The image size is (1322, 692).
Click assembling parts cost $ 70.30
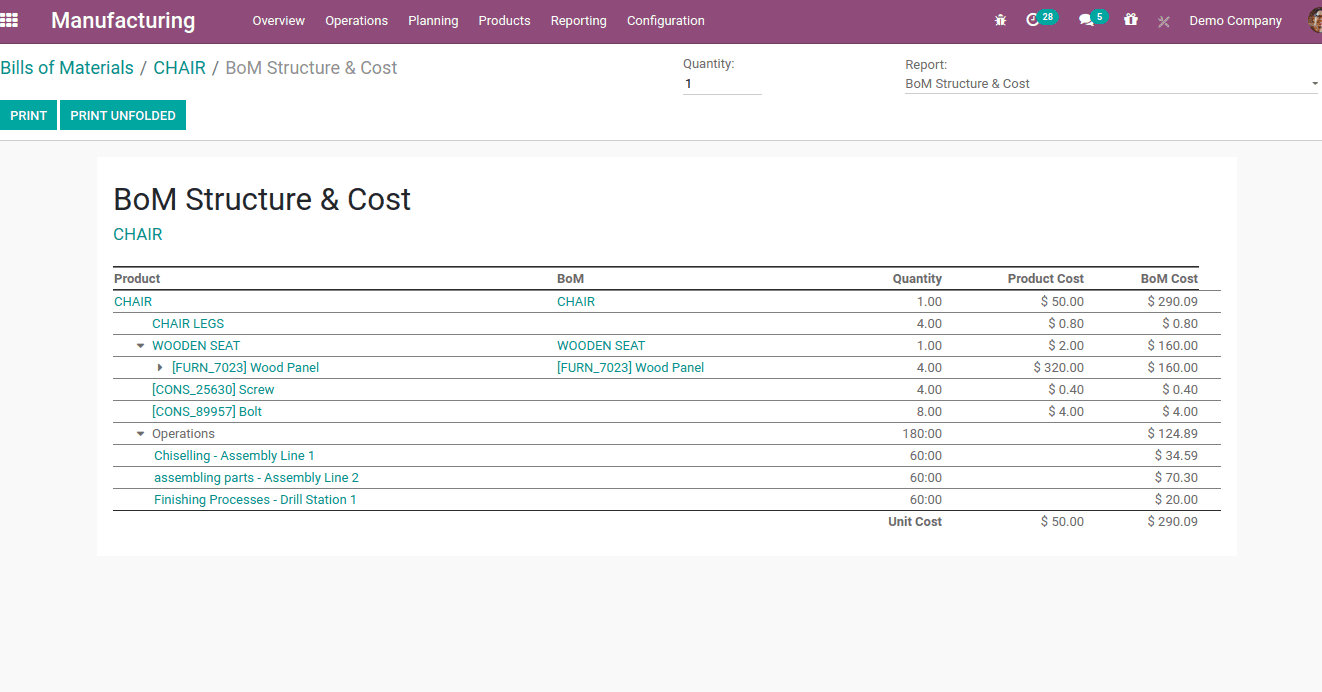point(1176,478)
